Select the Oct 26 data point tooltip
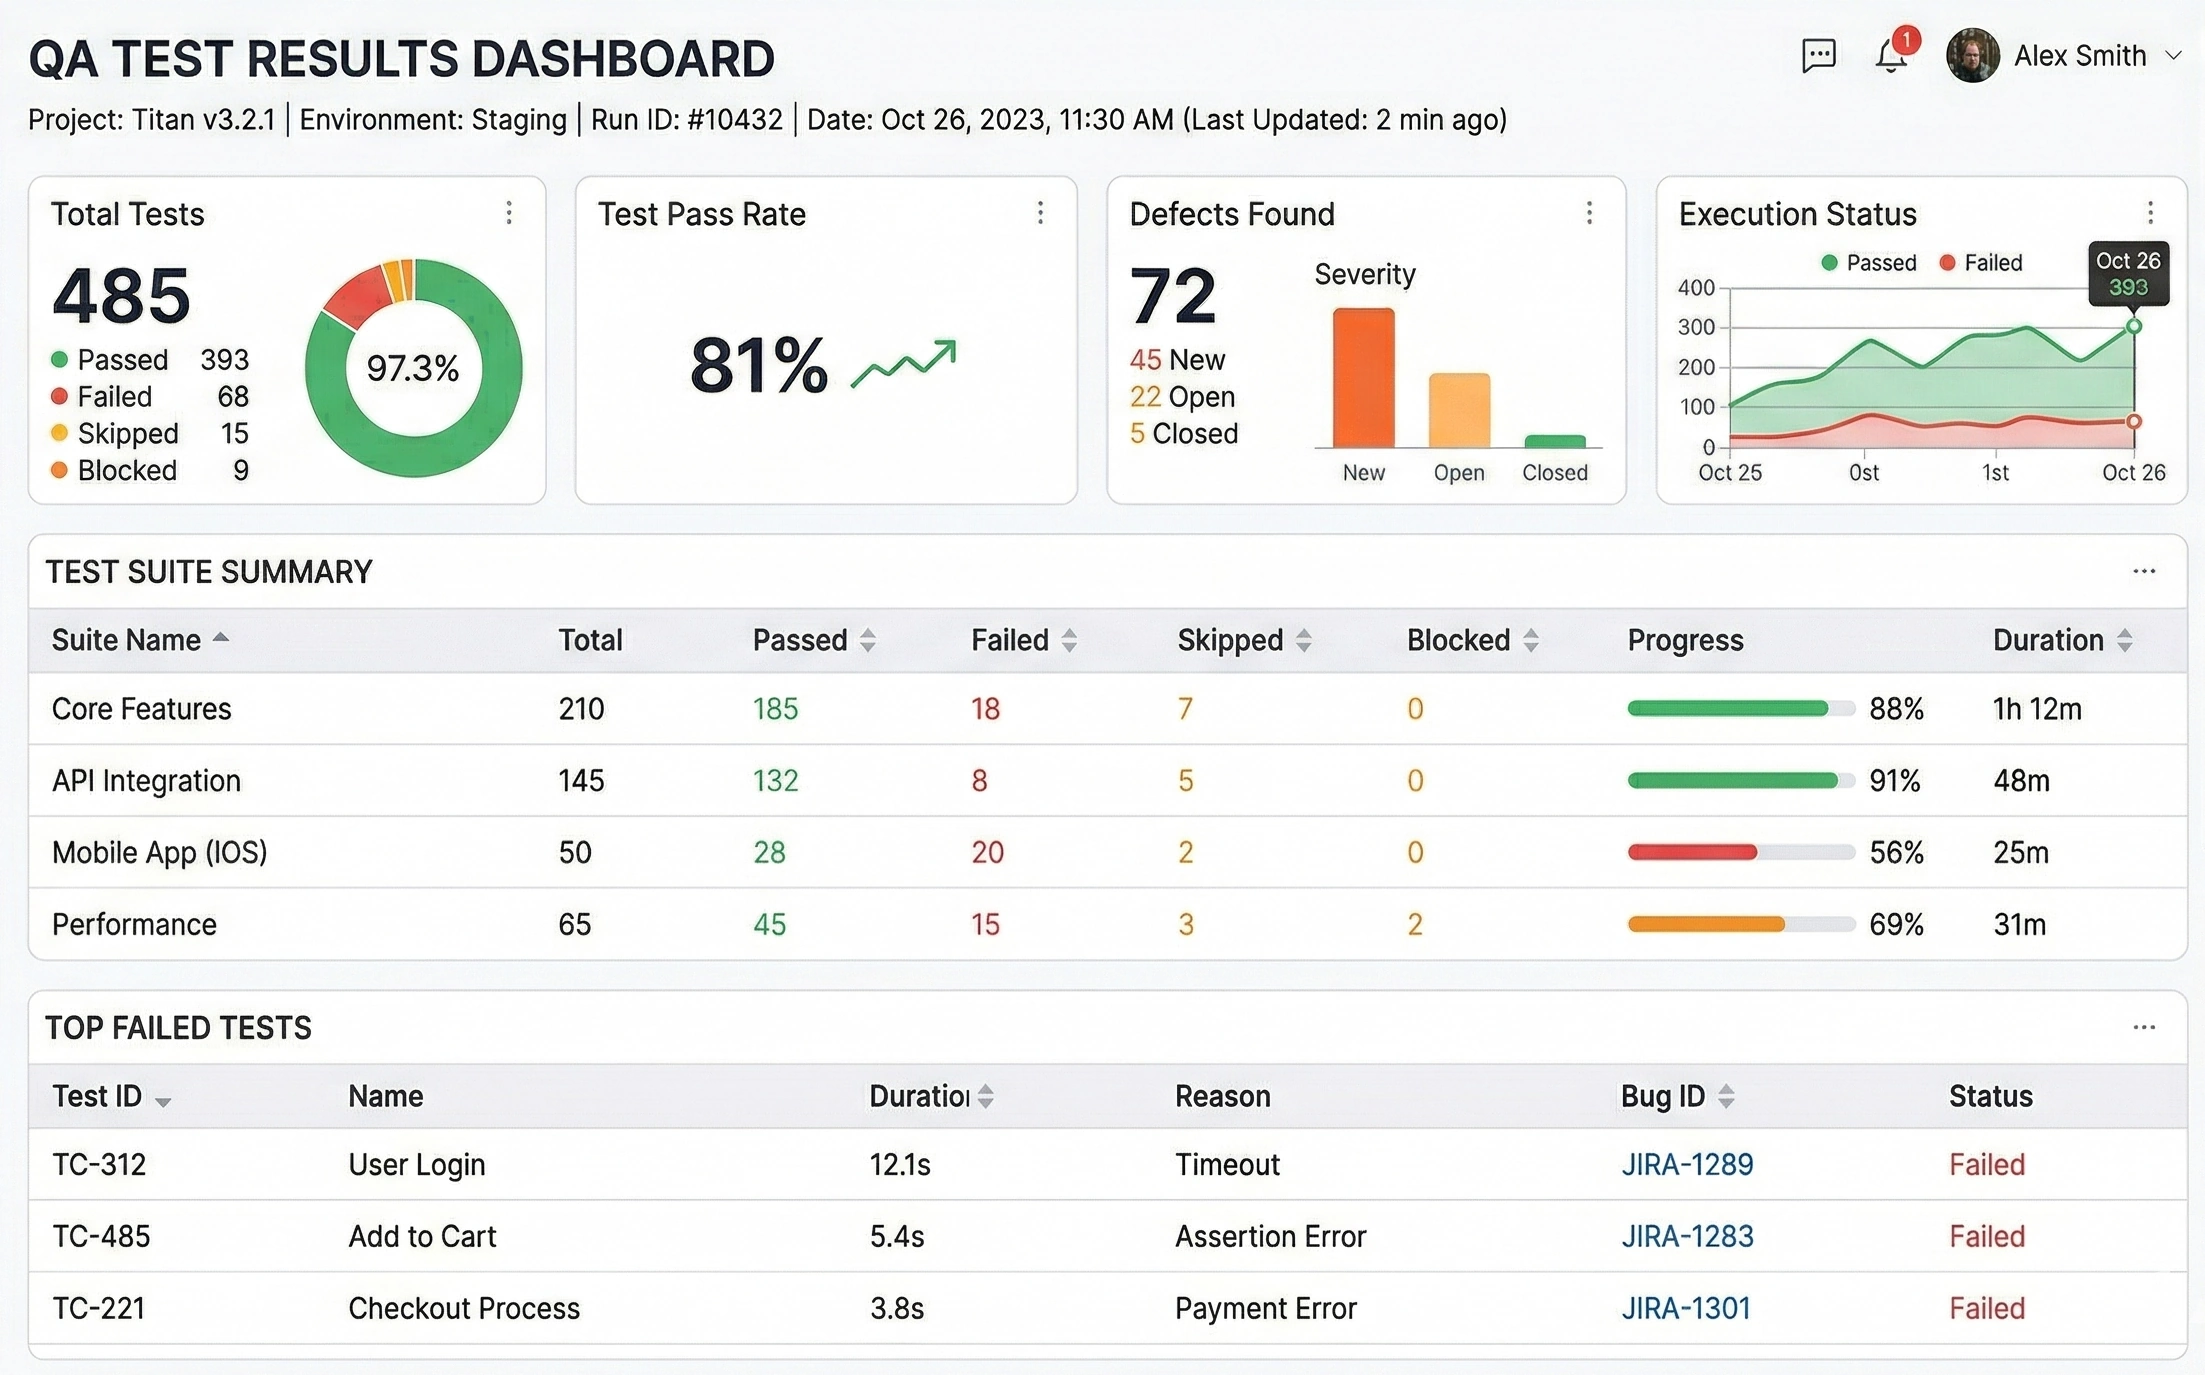Viewport: 2205px width, 1375px height. (2129, 273)
